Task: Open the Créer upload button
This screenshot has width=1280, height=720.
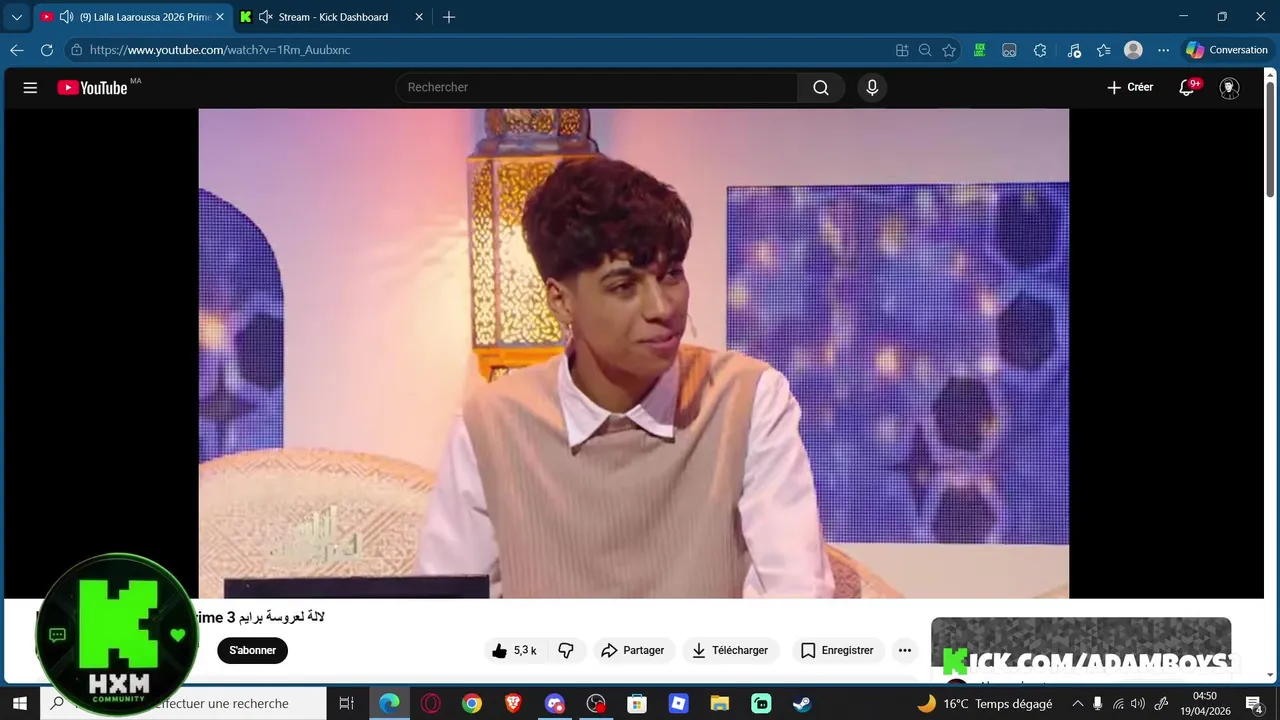Action: tap(1130, 87)
